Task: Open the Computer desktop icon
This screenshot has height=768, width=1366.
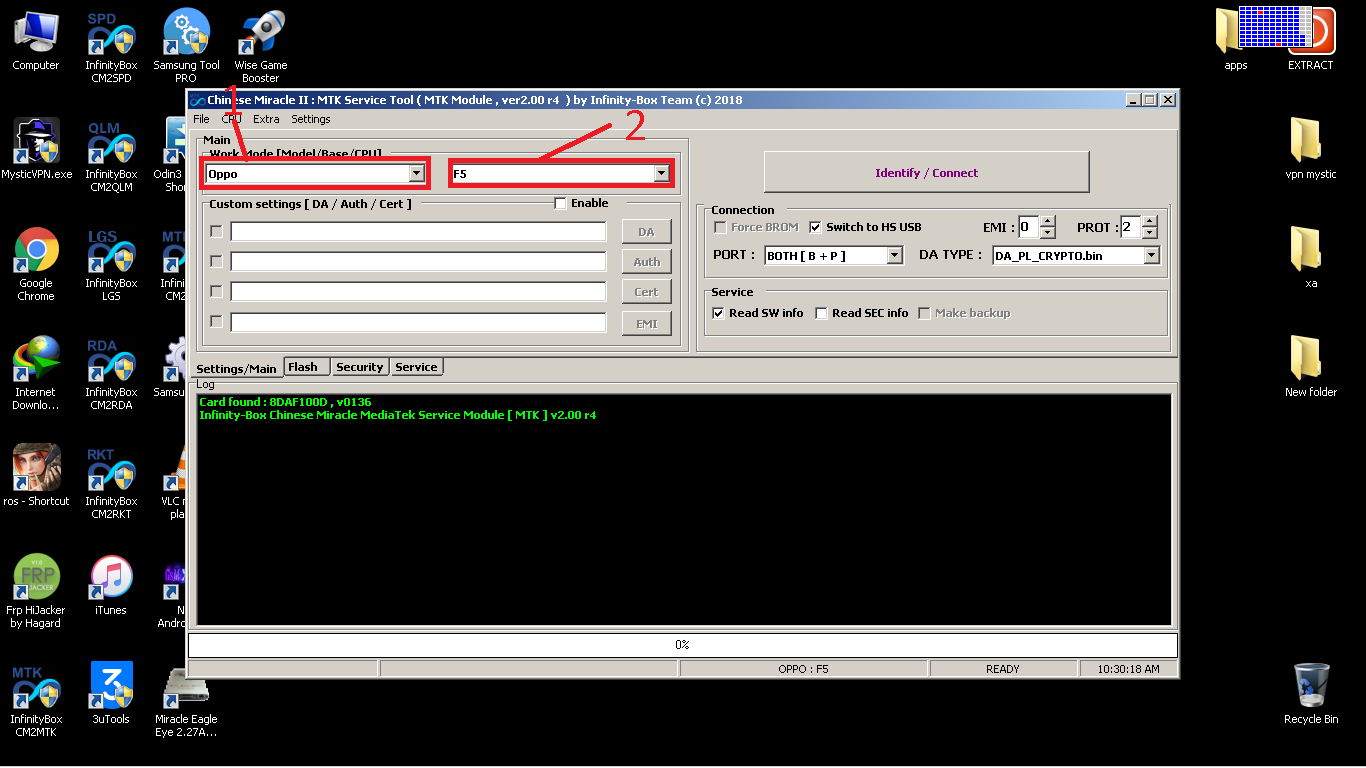Action: tap(36, 40)
